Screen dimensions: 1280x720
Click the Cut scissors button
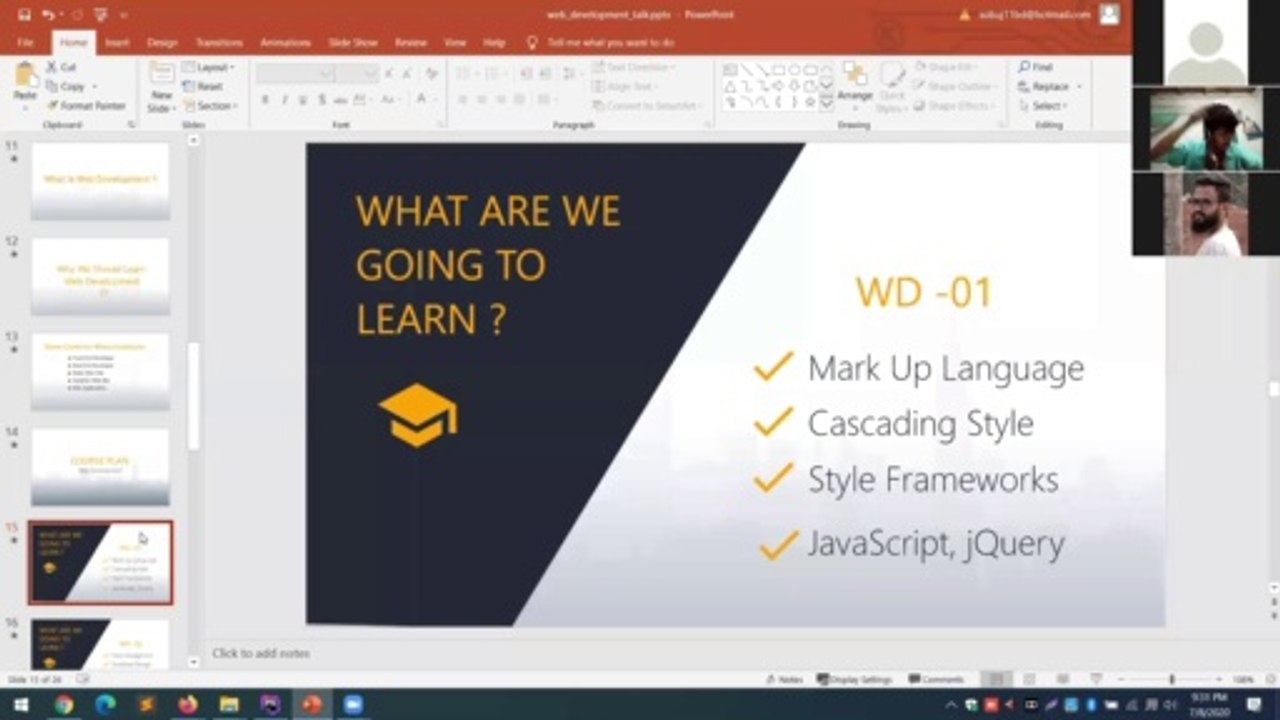(x=62, y=67)
